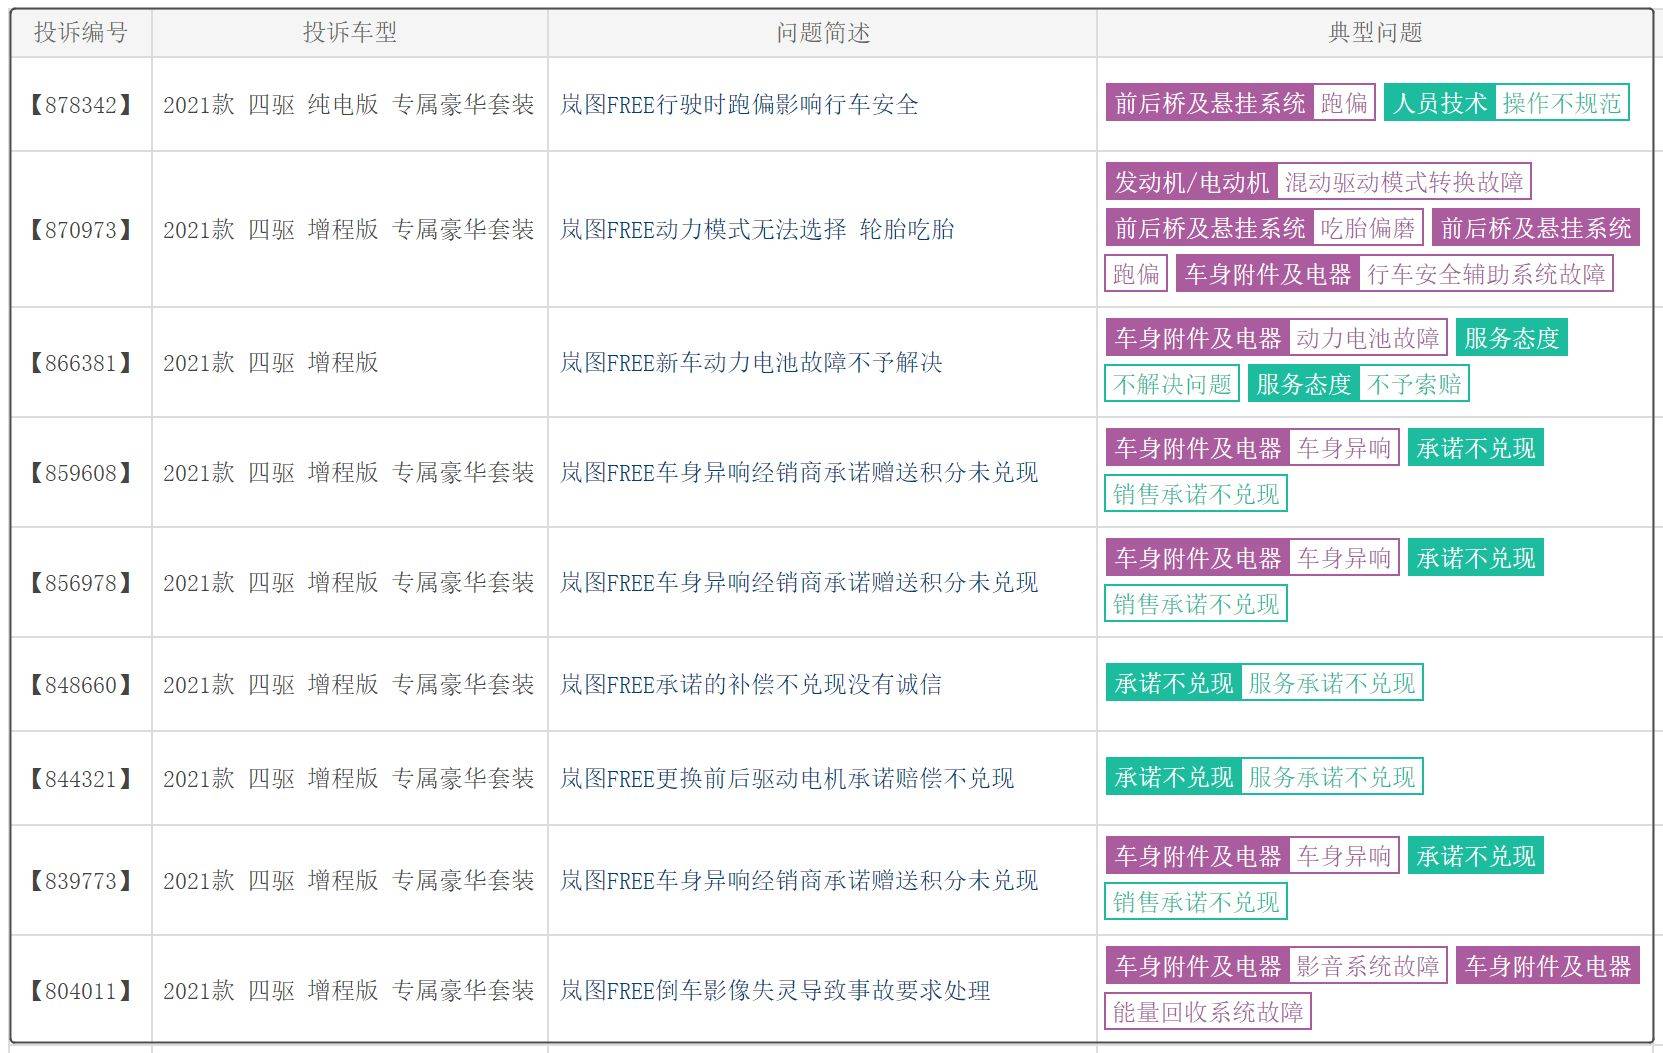
Task: Click the 车身异响 tag in row 859608
Action: pyautogui.click(x=1344, y=448)
